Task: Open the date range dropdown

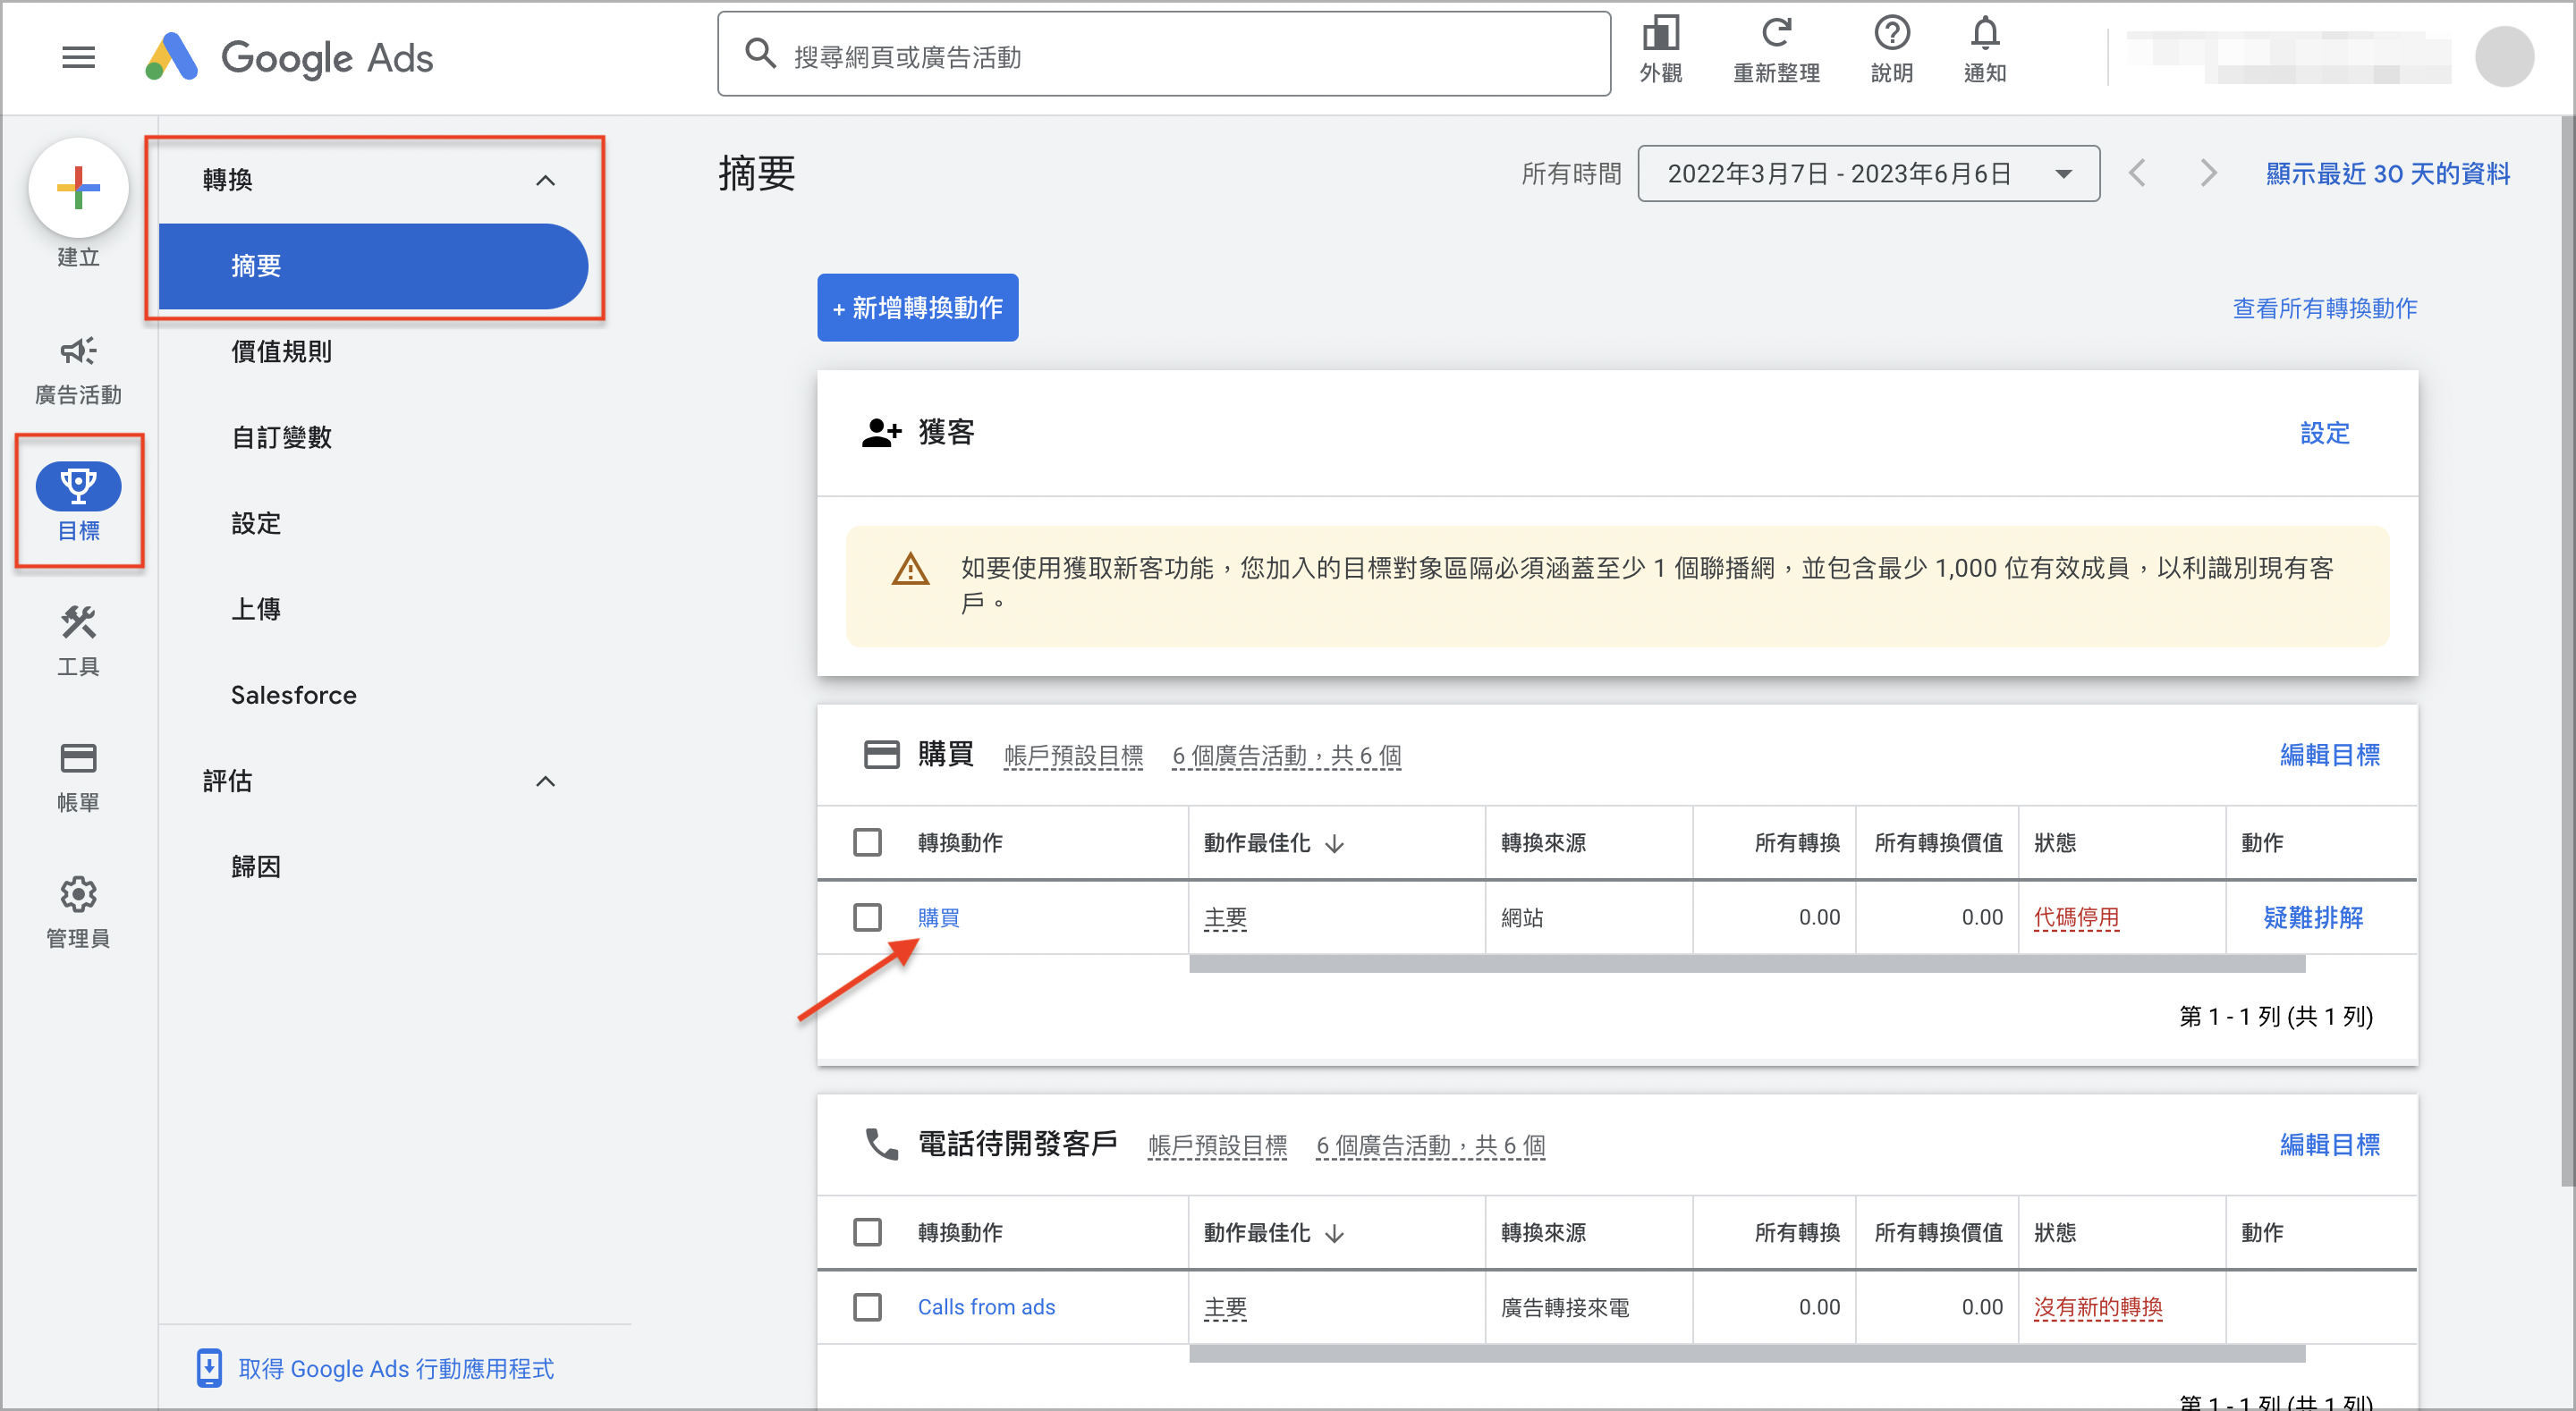Action: [x=1868, y=173]
